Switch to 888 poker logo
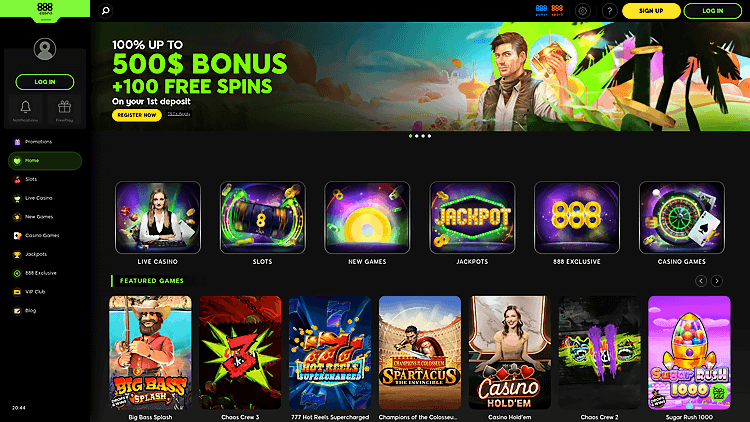The width and height of the screenshot is (750, 422). point(541,11)
